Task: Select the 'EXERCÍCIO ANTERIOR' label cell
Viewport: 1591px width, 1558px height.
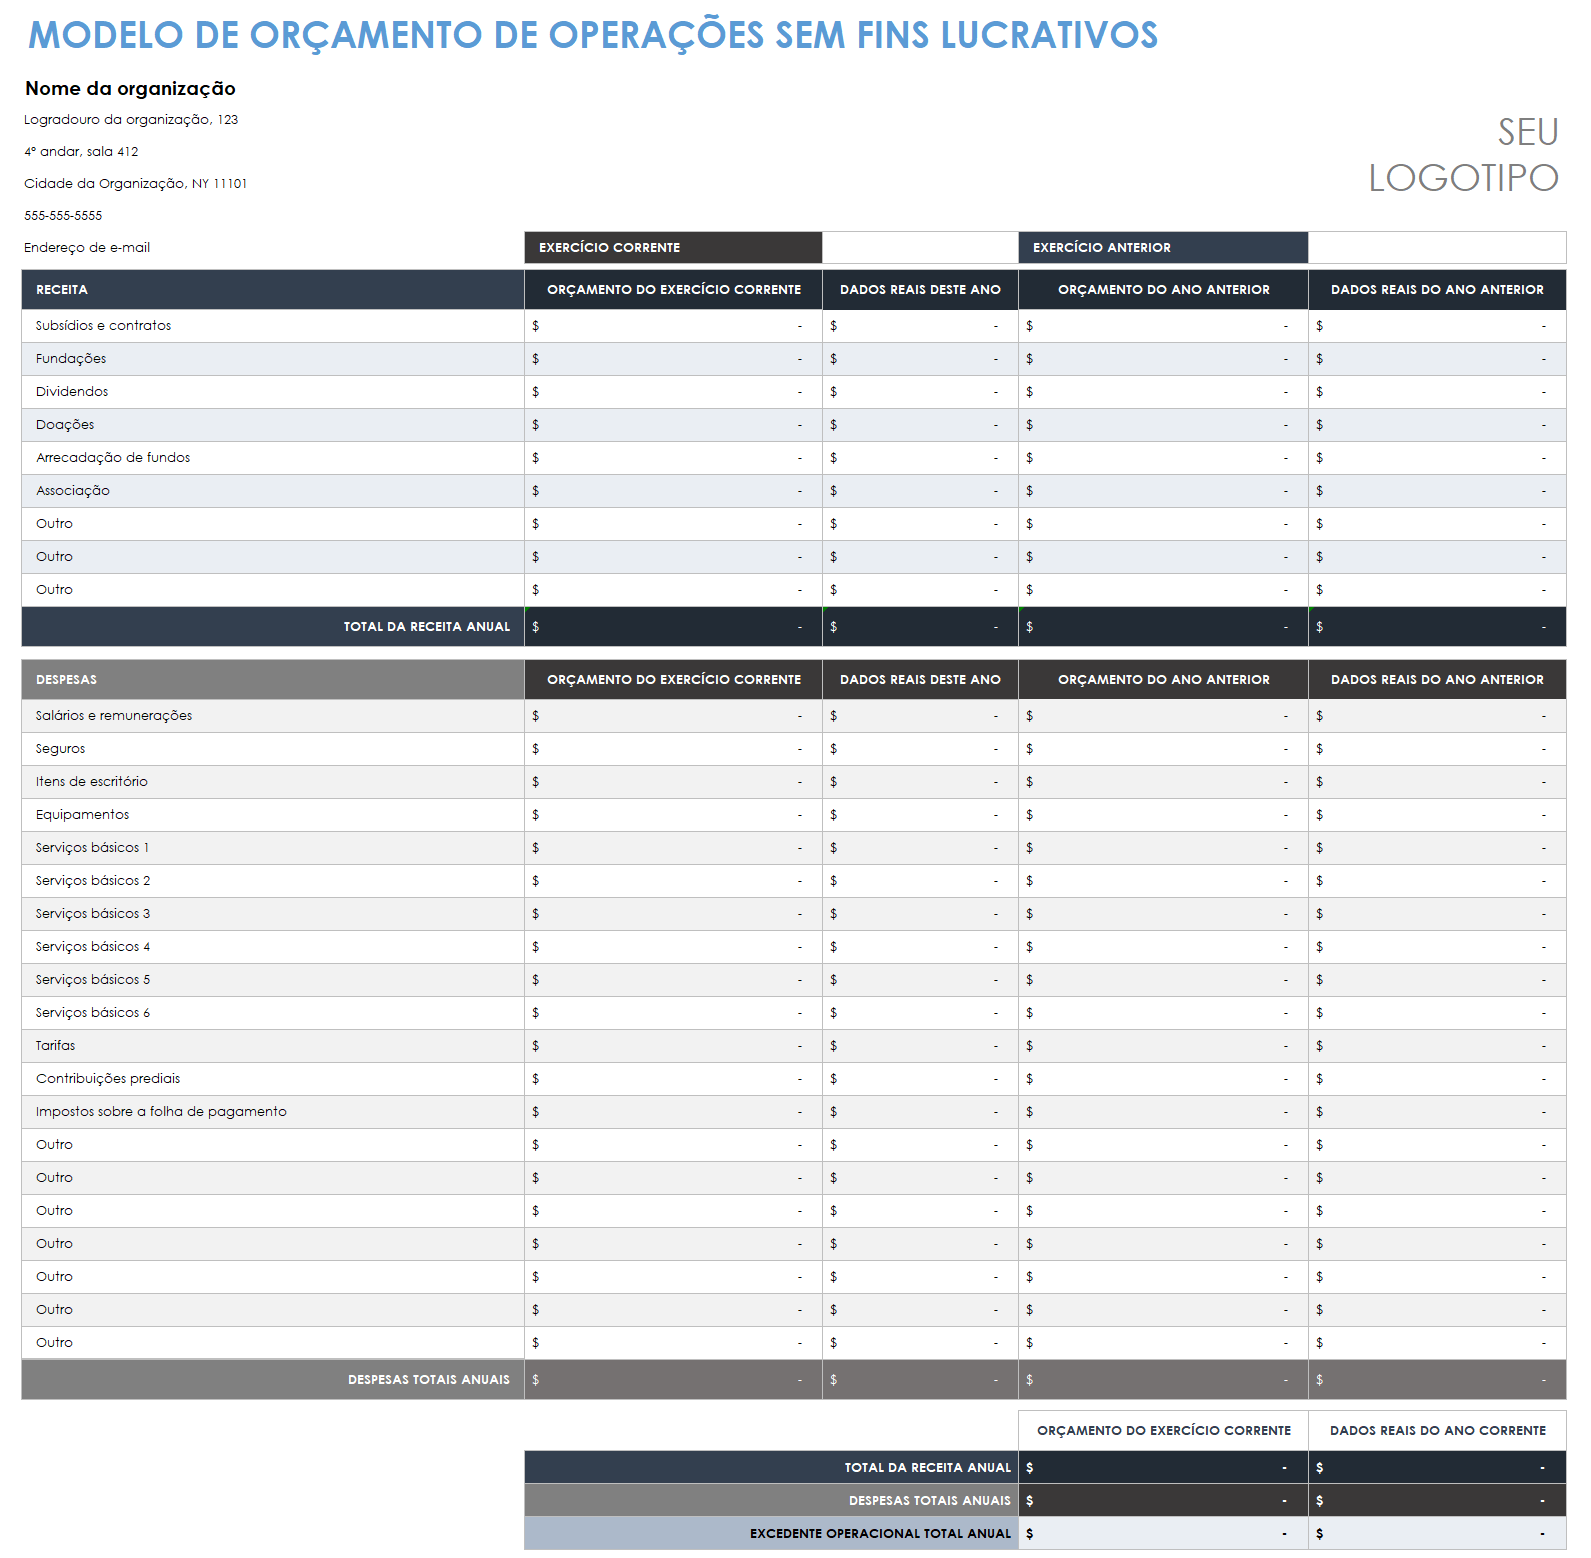Action: (1163, 247)
